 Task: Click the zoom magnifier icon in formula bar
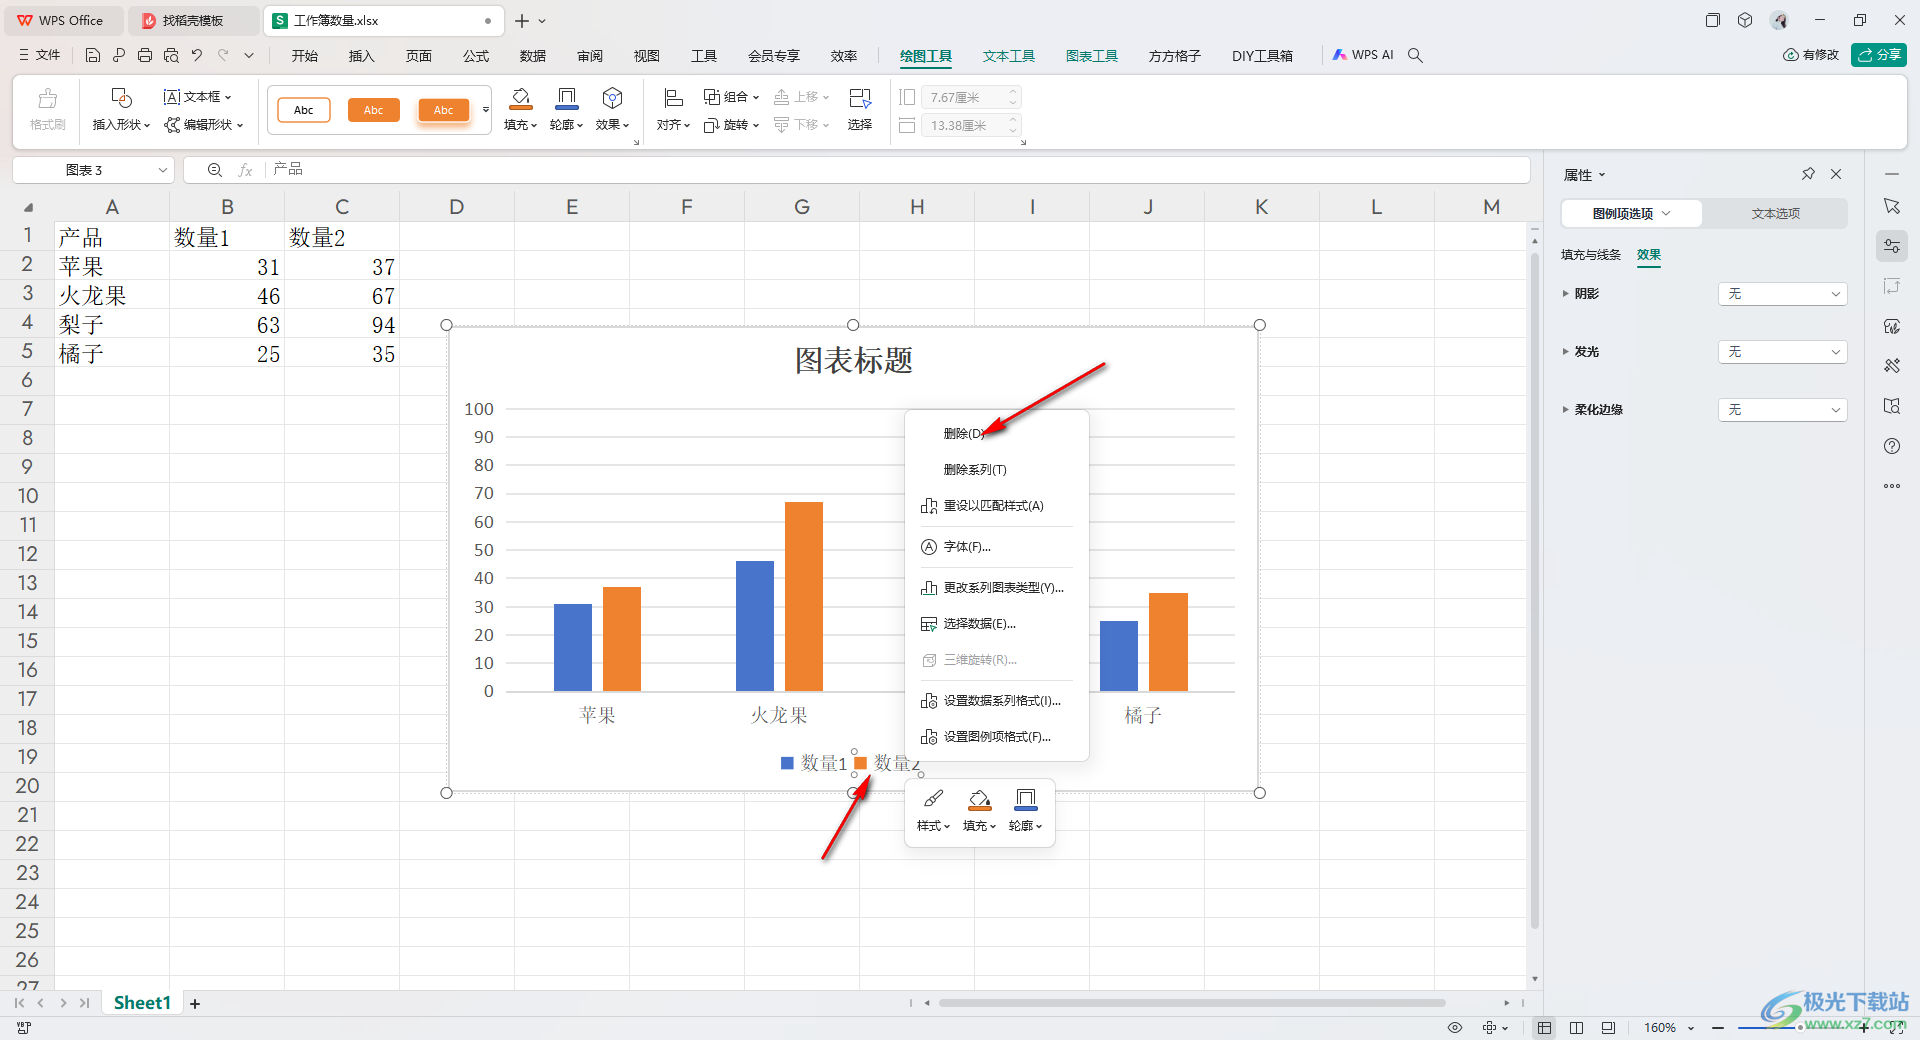[x=214, y=170]
